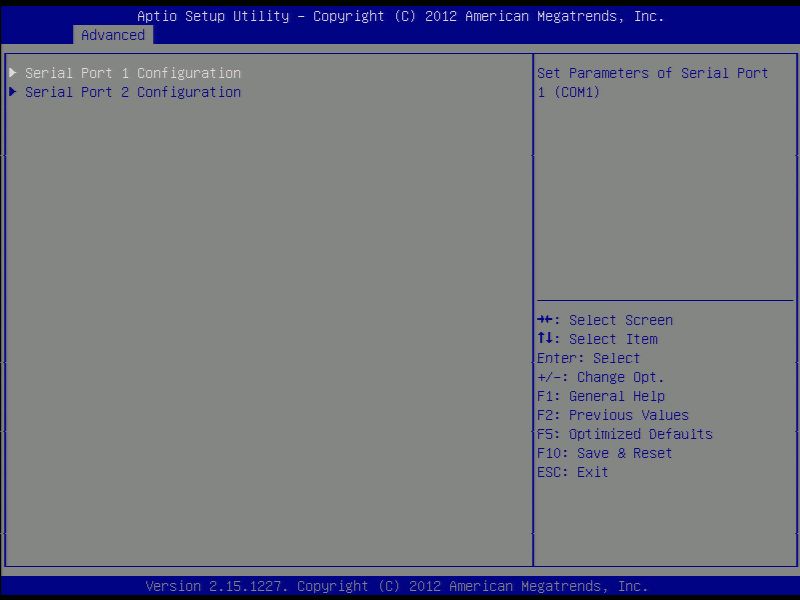Click 'Select Item' hint text

click(613, 339)
